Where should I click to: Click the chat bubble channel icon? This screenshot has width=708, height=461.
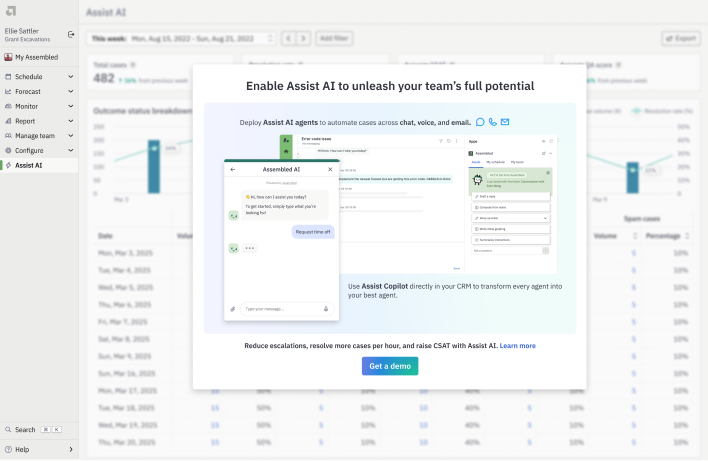tap(480, 122)
